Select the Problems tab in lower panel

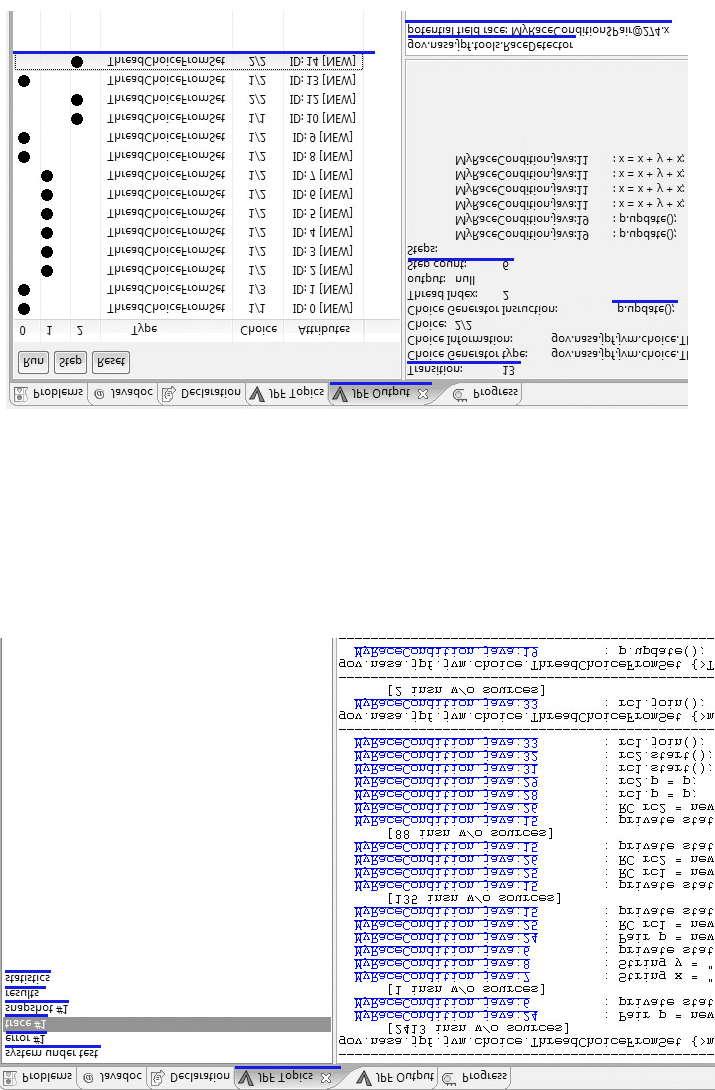38,1077
